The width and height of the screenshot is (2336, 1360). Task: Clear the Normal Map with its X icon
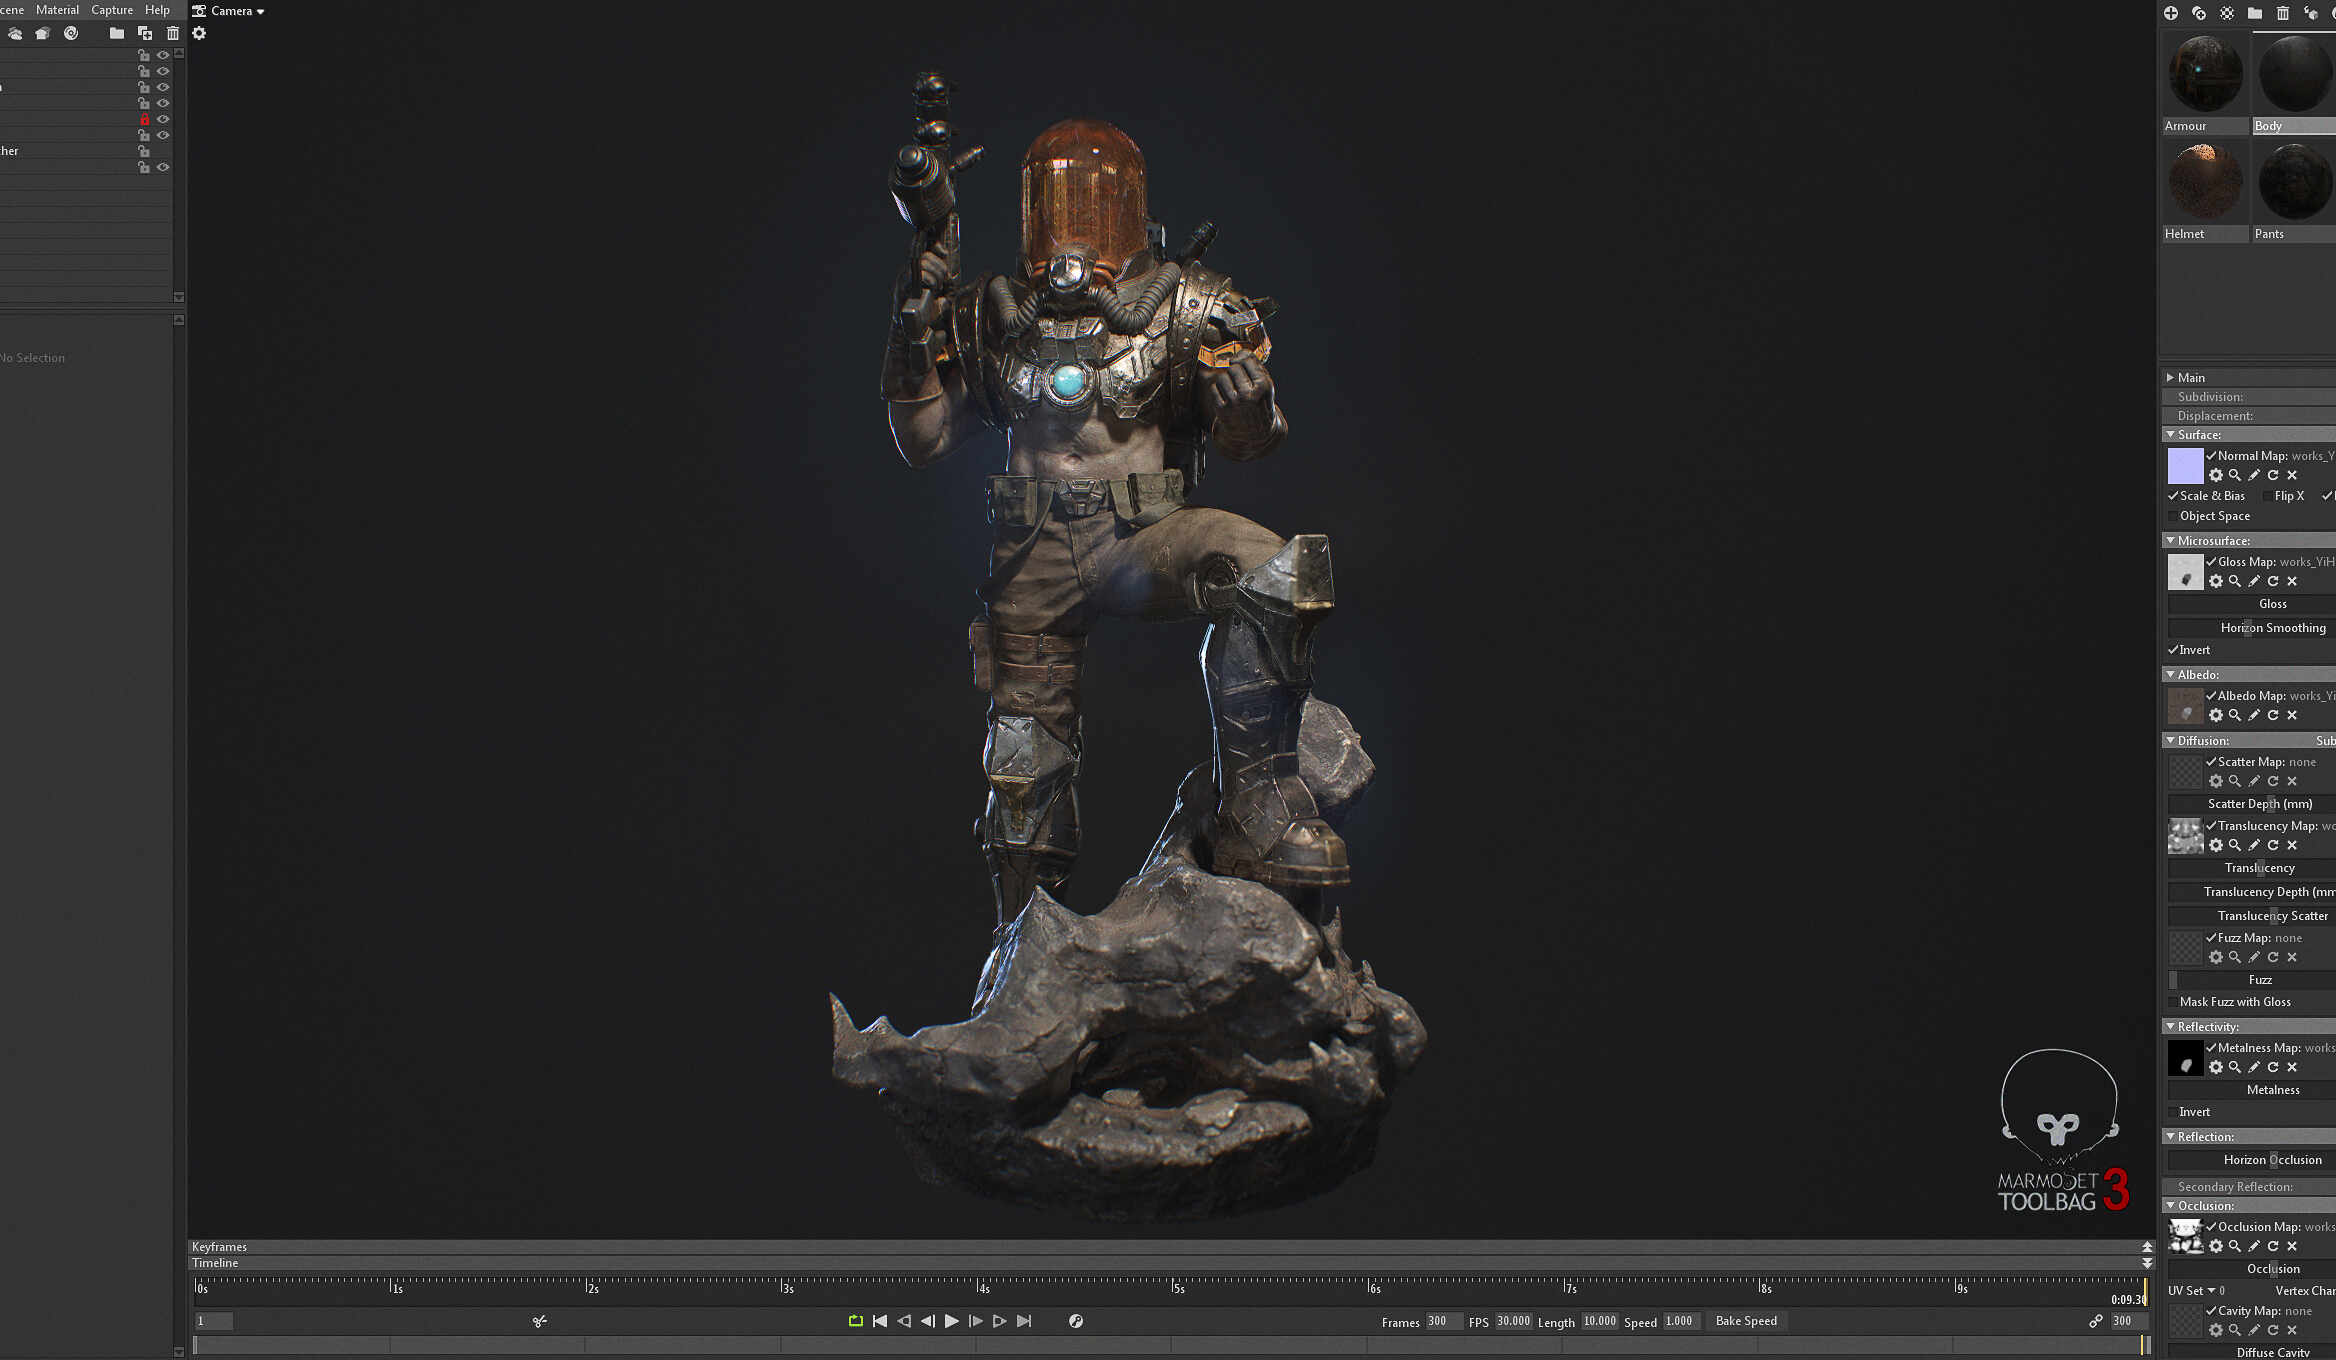point(2292,475)
